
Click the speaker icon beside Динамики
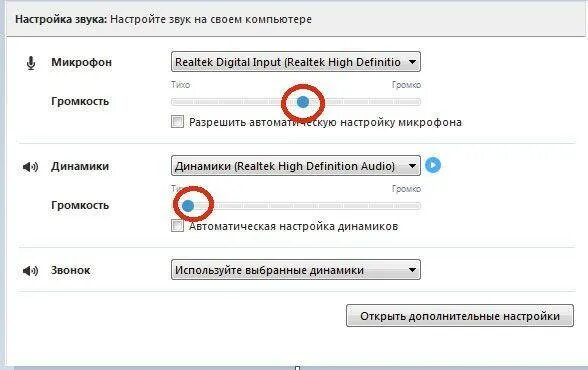coord(30,166)
